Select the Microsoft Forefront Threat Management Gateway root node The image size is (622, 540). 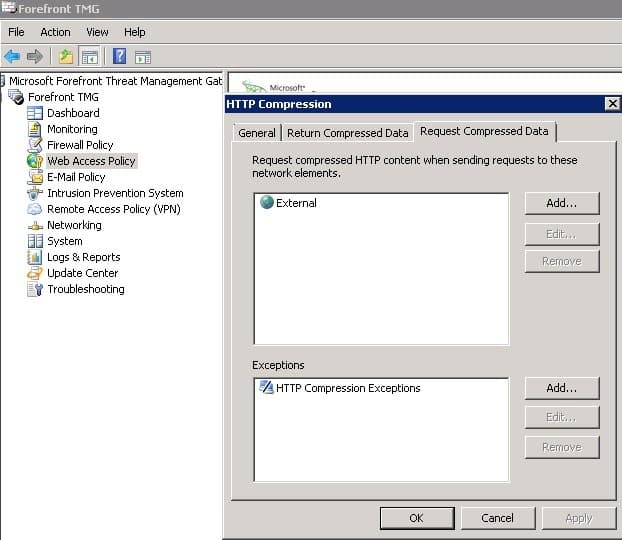[x=115, y=81]
